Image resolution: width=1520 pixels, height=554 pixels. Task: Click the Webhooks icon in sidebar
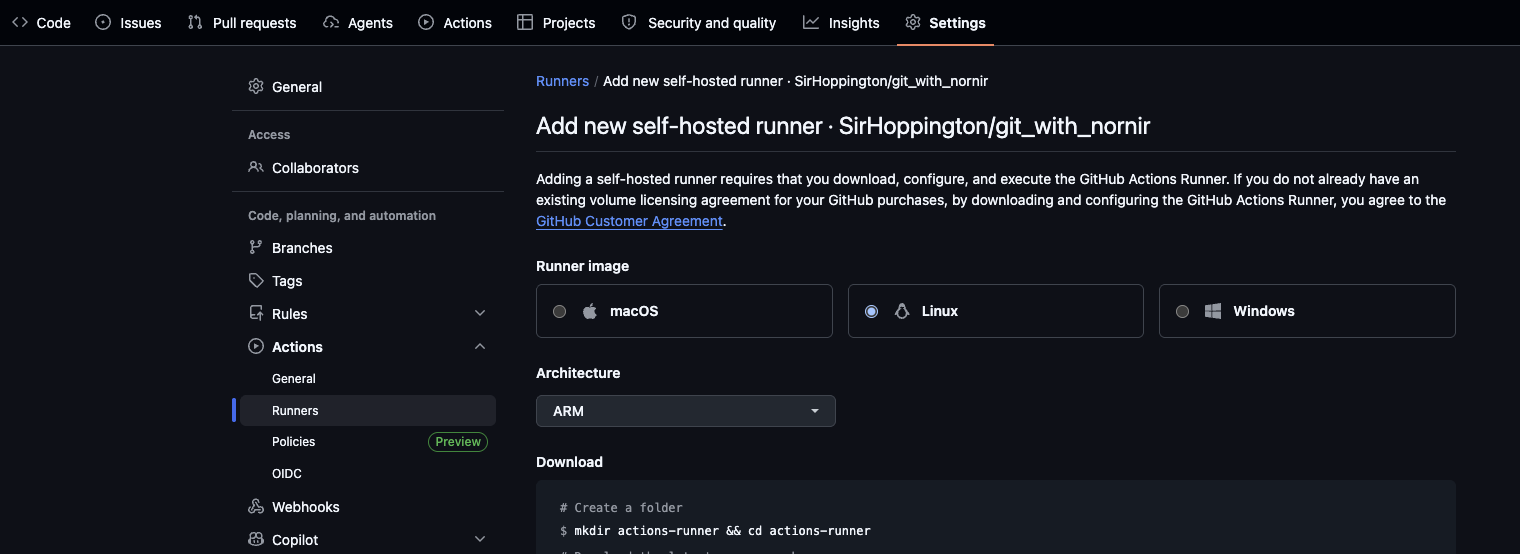tap(256, 506)
